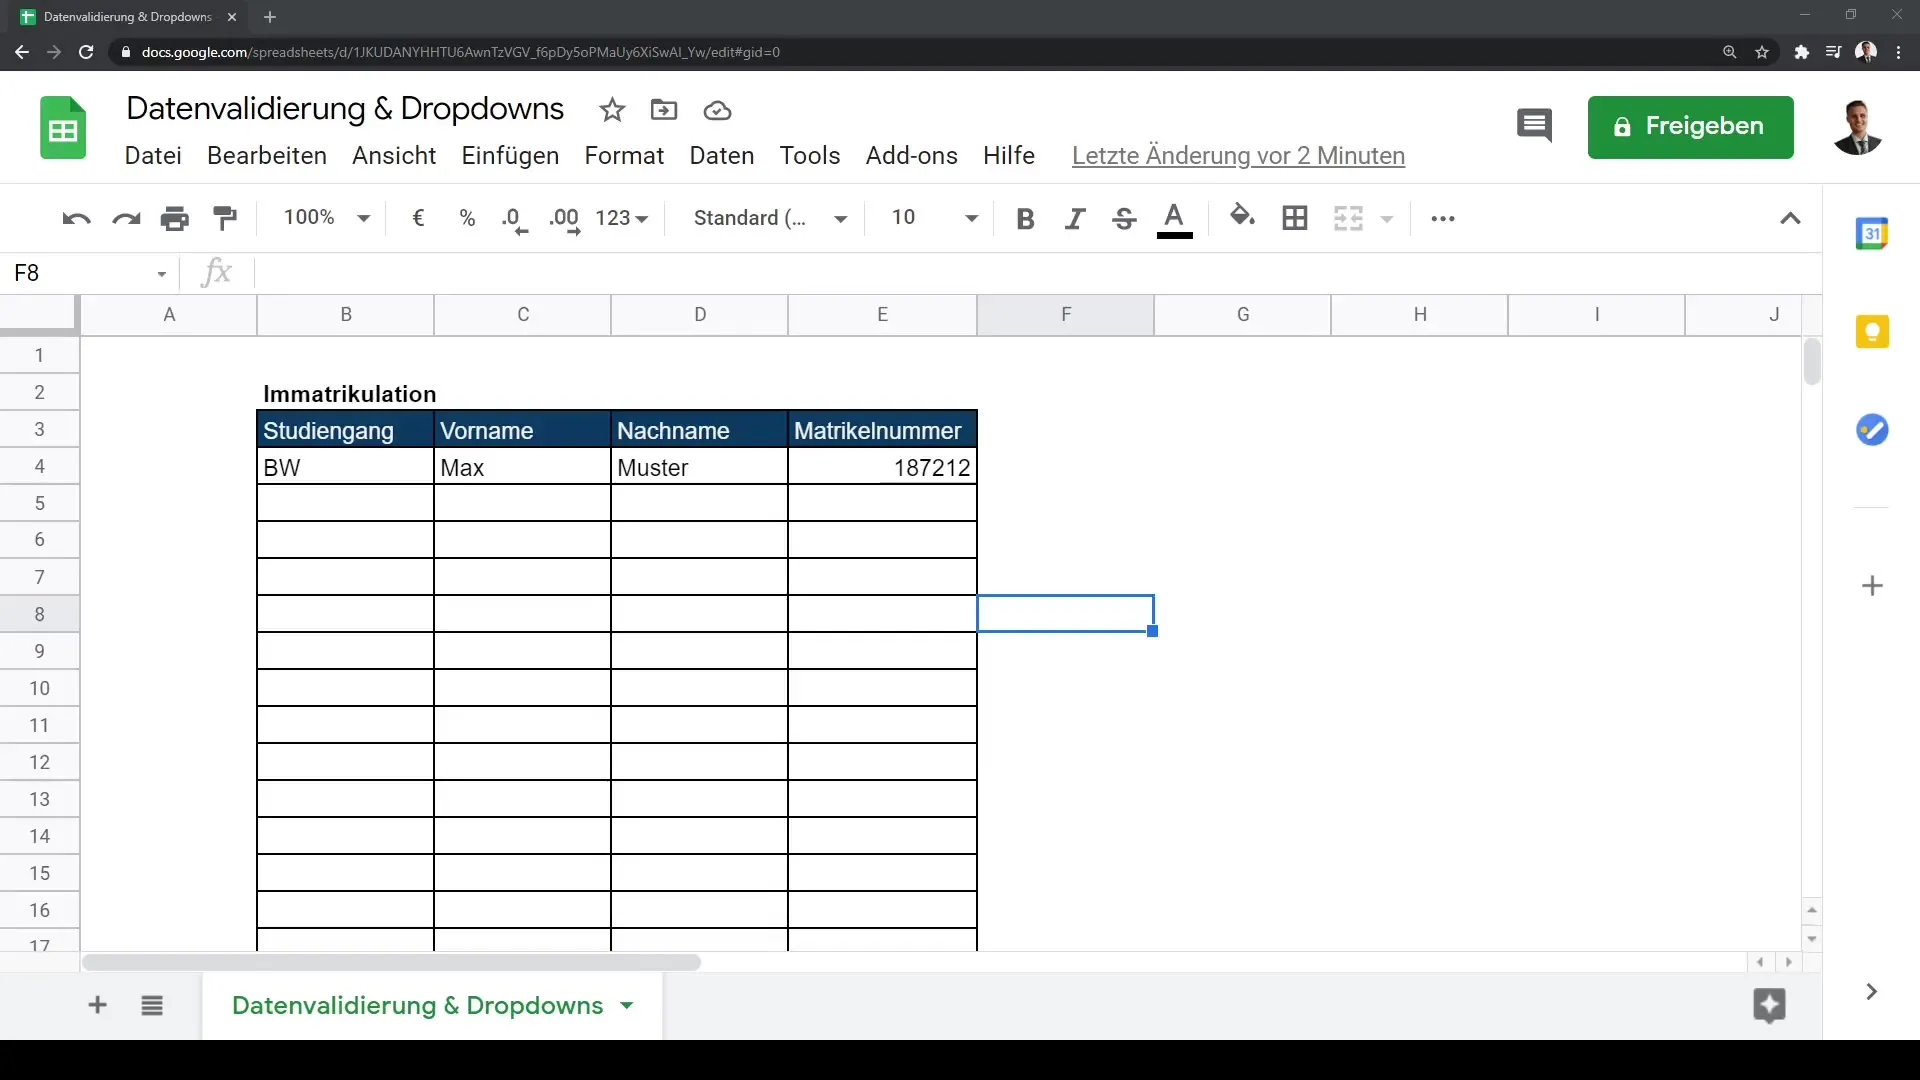The image size is (1920, 1080).
Task: Select the Studiengang header cell
Action: click(345, 431)
